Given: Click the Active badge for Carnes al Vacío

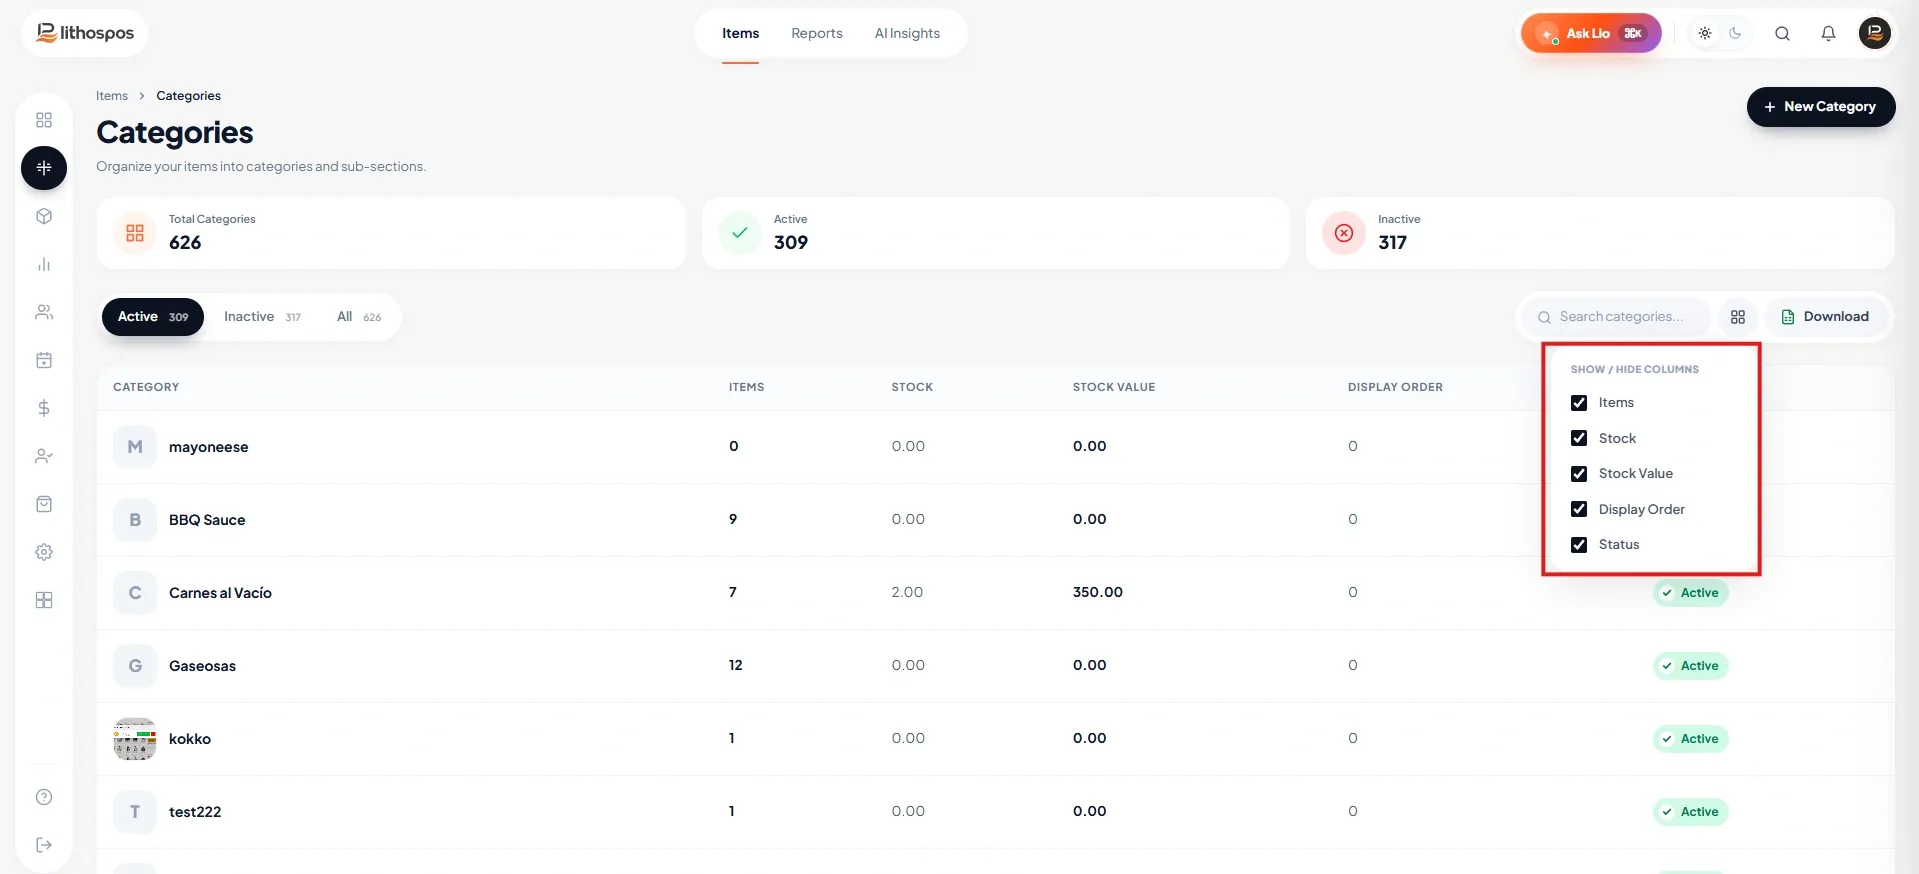Looking at the screenshot, I should (1691, 593).
